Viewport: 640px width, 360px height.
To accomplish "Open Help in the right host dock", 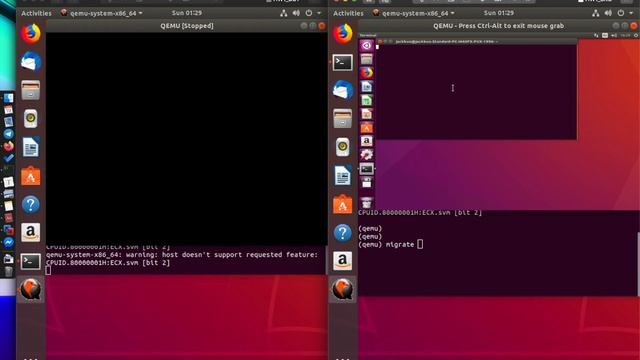I will [x=342, y=233].
